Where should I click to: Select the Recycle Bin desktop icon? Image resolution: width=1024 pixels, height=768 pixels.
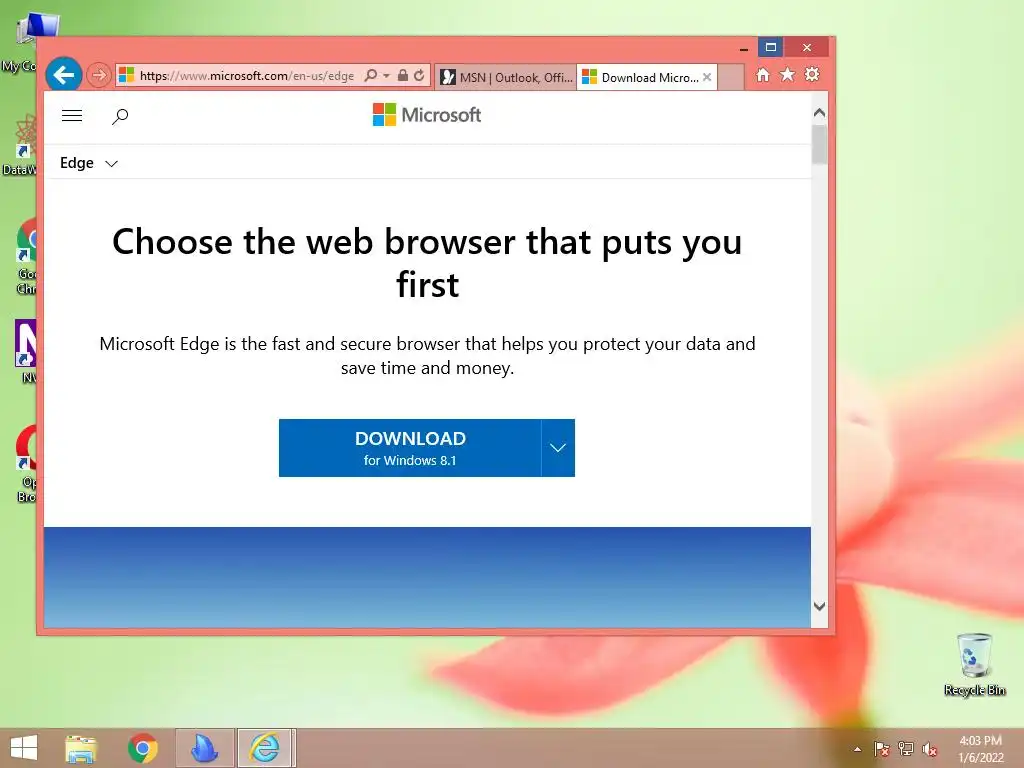click(974, 664)
